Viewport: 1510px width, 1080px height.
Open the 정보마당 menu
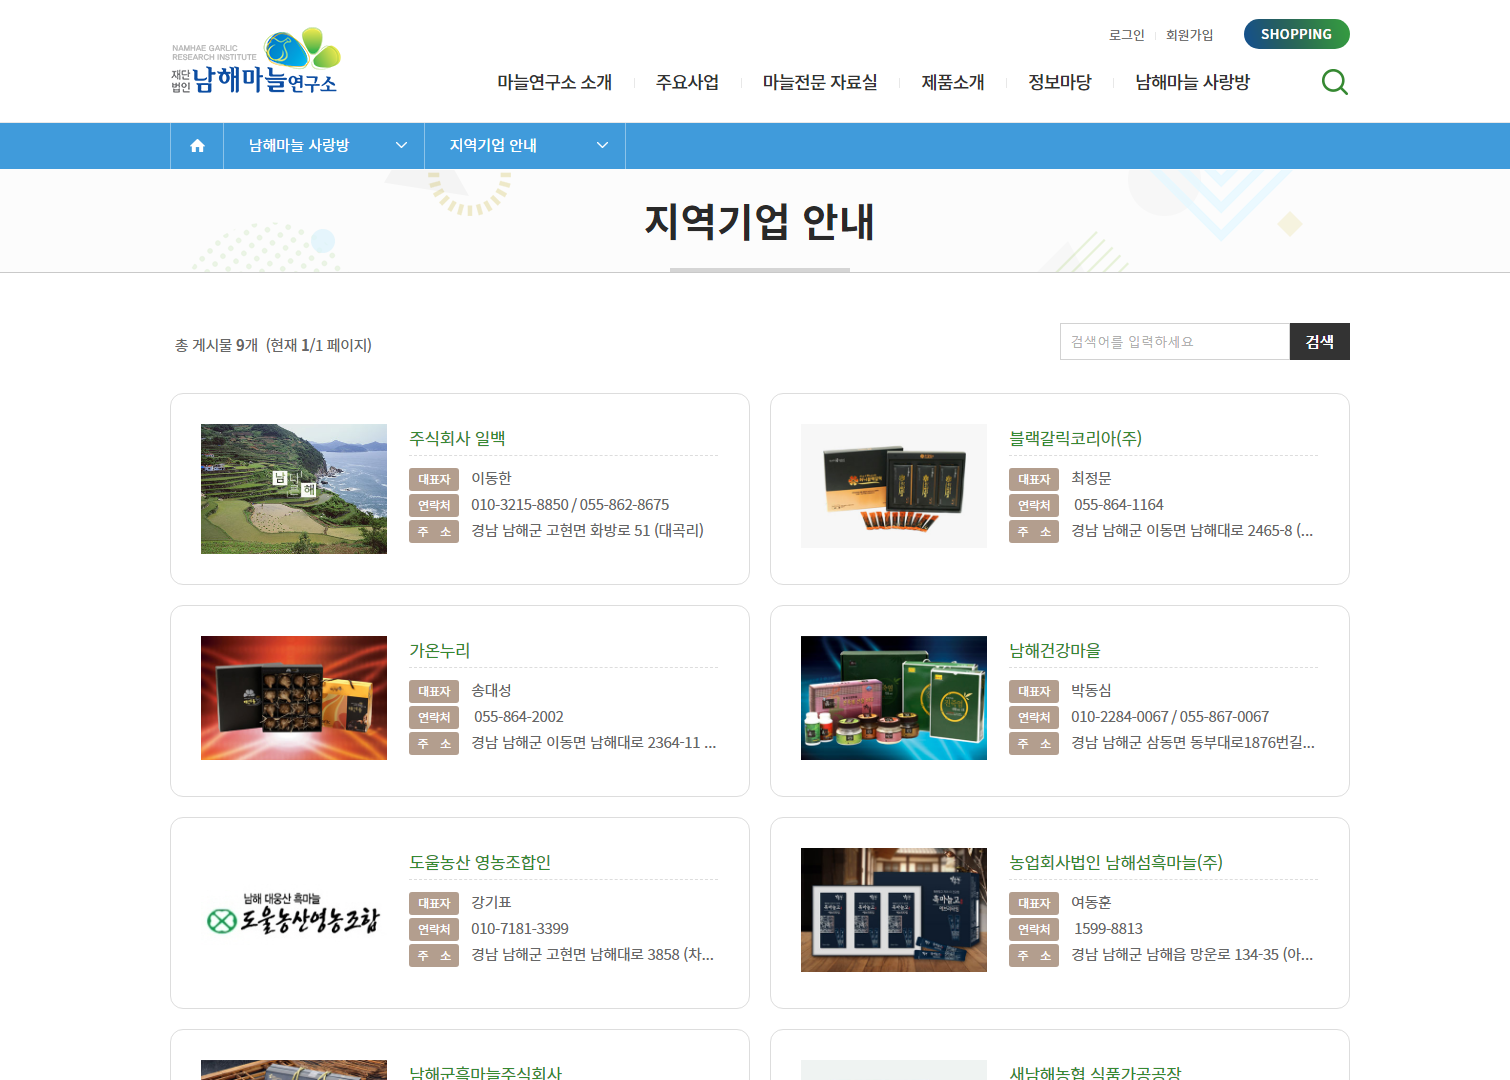tap(1060, 82)
